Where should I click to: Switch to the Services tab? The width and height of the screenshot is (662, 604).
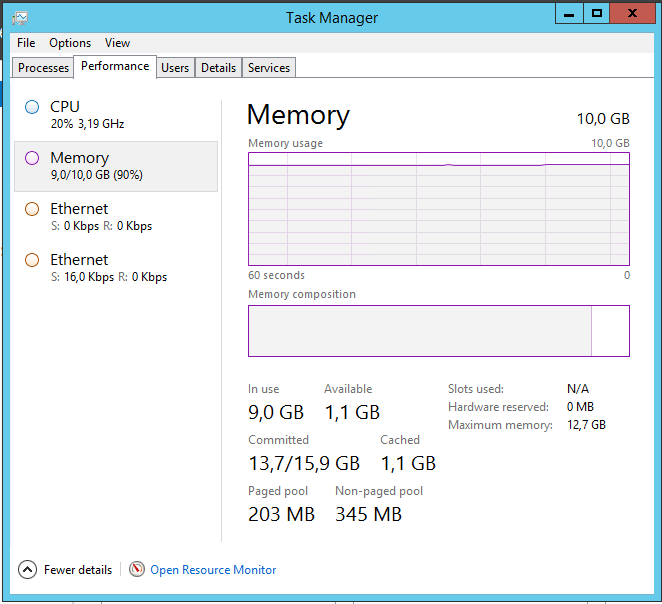[x=269, y=68]
